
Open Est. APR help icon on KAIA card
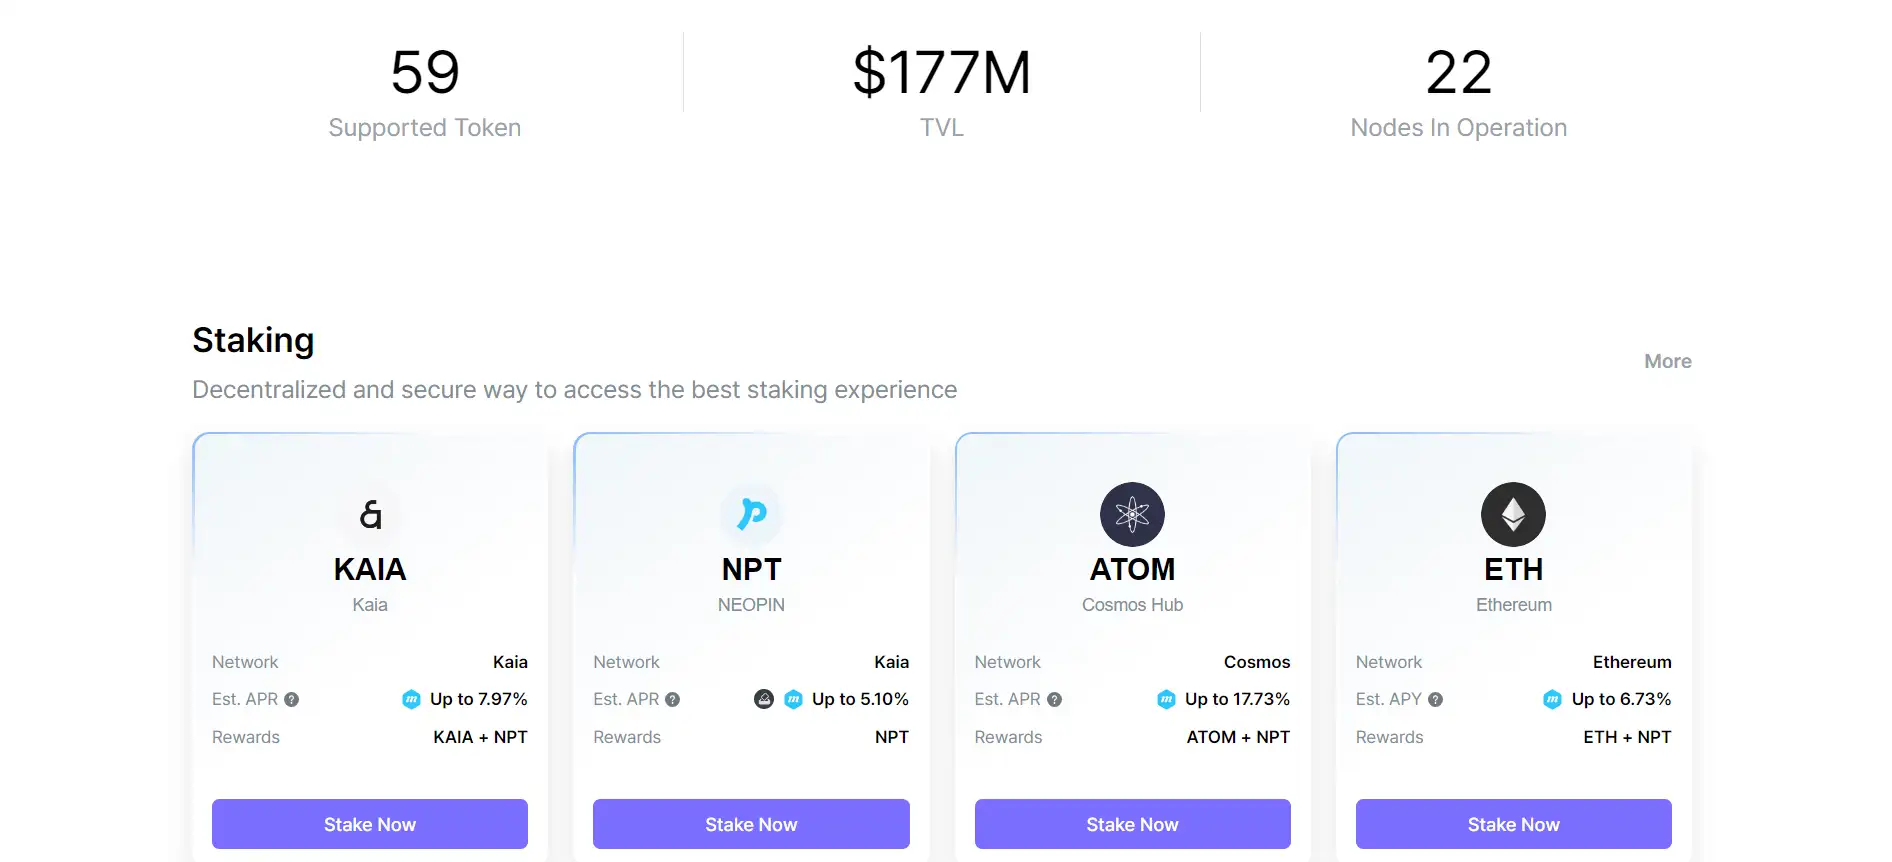click(x=292, y=700)
